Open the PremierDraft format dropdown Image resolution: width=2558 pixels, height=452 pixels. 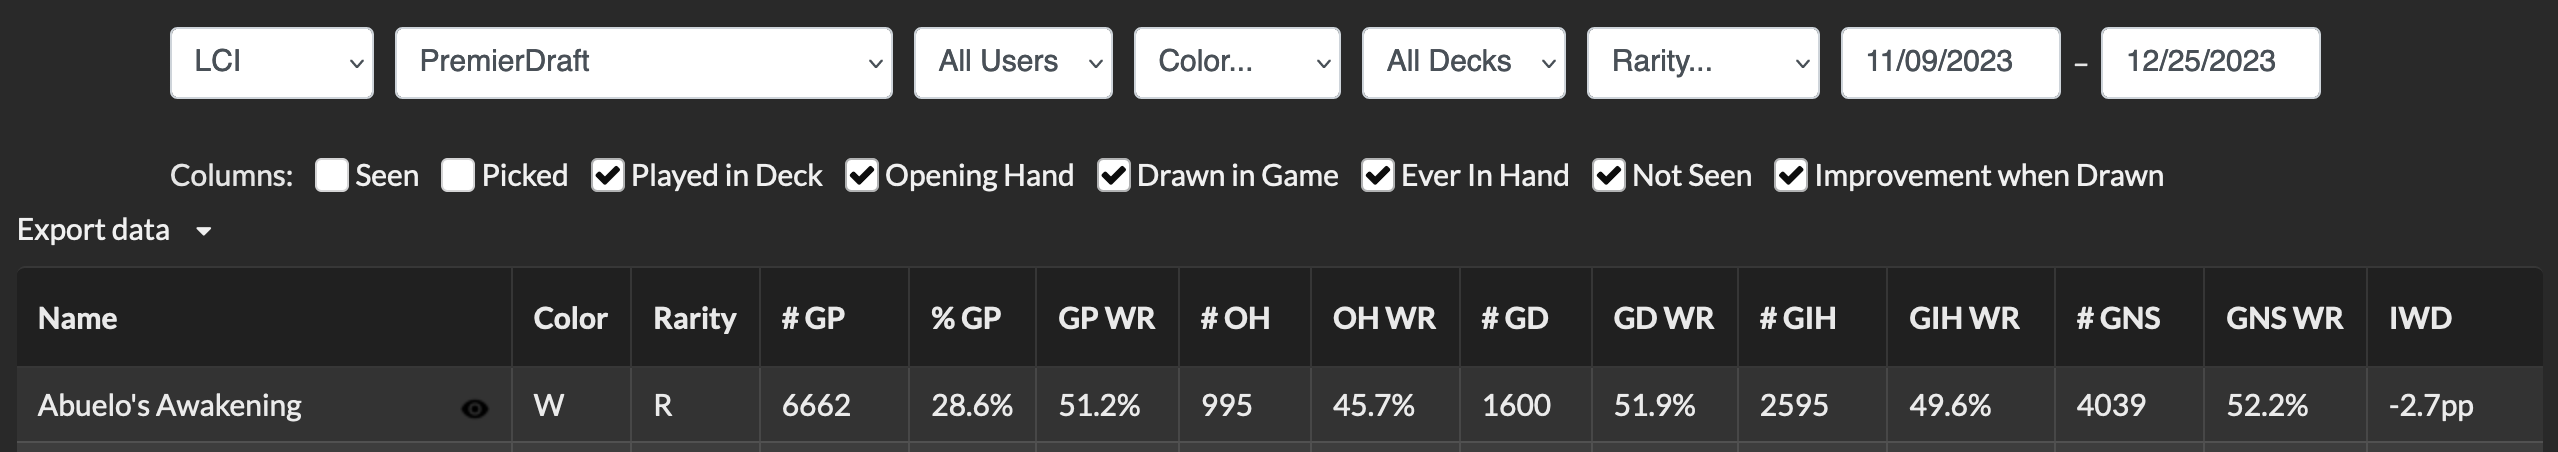click(x=643, y=62)
